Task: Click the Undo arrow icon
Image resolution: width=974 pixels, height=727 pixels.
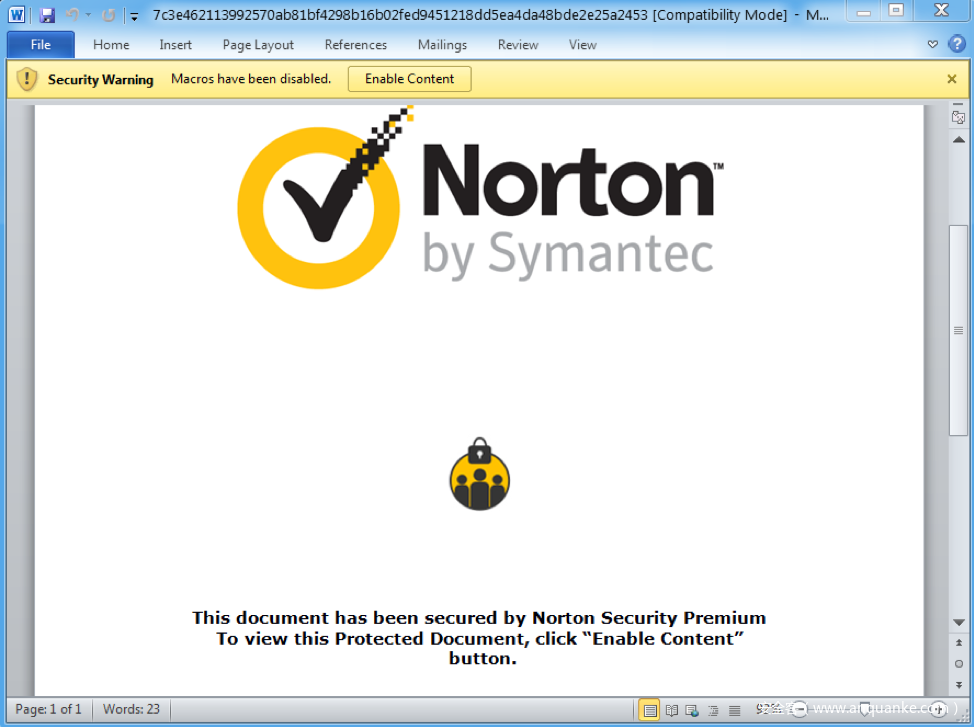Action: (72, 15)
